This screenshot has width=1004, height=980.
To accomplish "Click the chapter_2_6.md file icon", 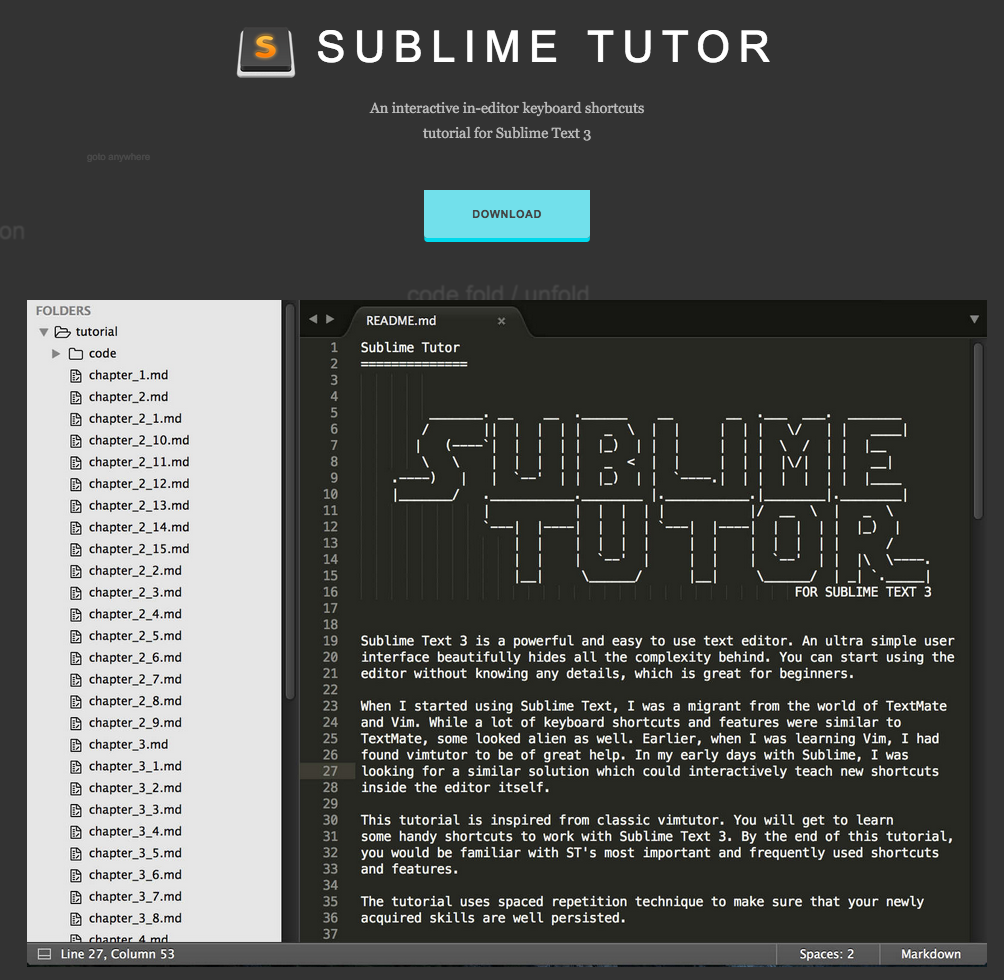I will tap(76, 659).
